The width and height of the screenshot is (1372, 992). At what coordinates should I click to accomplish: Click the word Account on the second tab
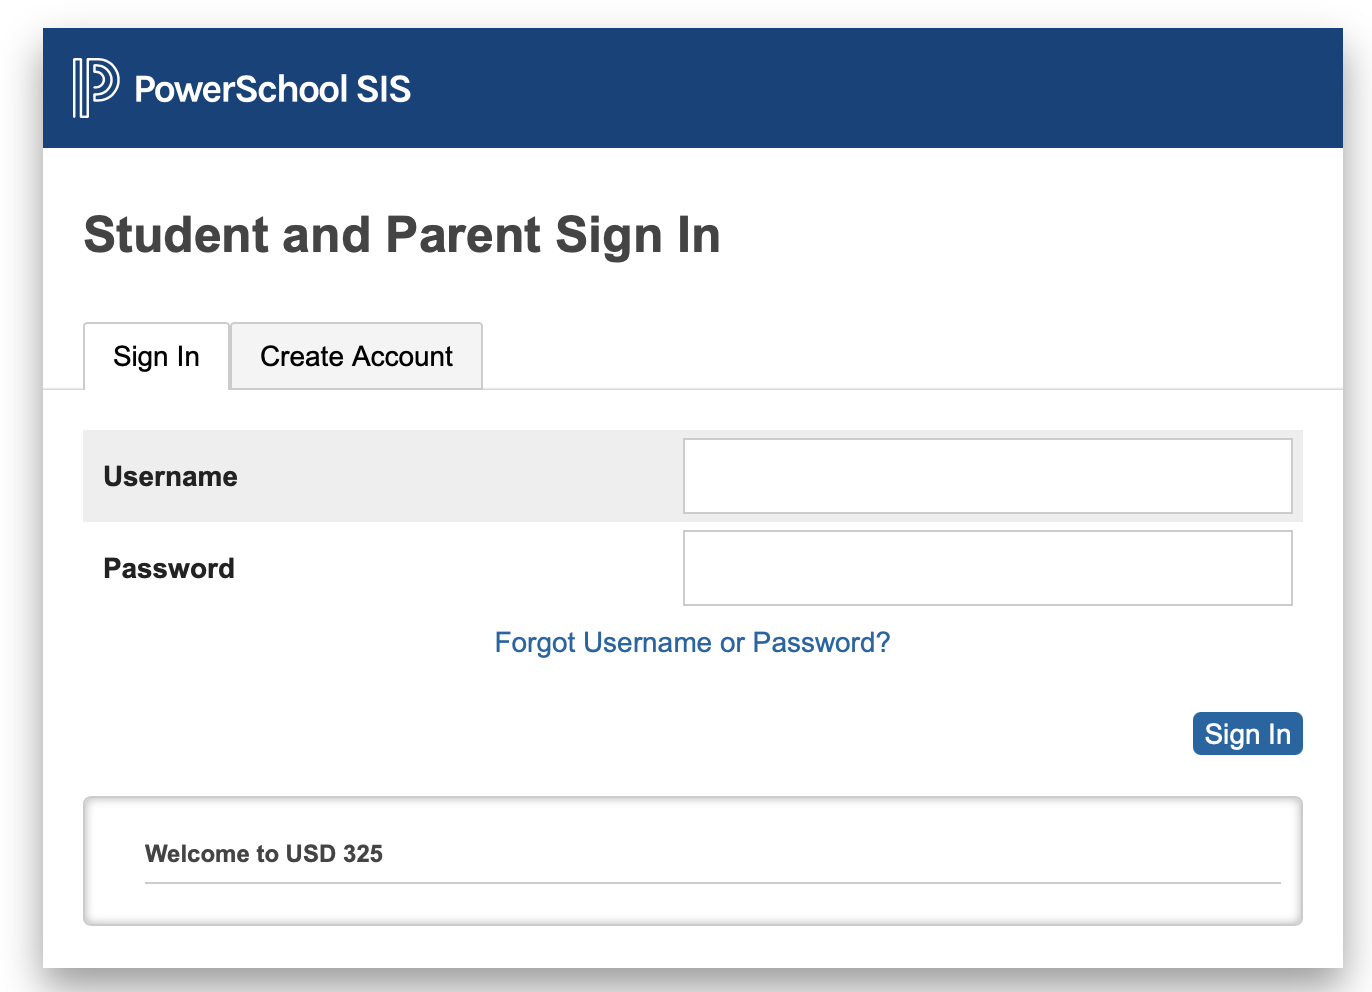(402, 356)
